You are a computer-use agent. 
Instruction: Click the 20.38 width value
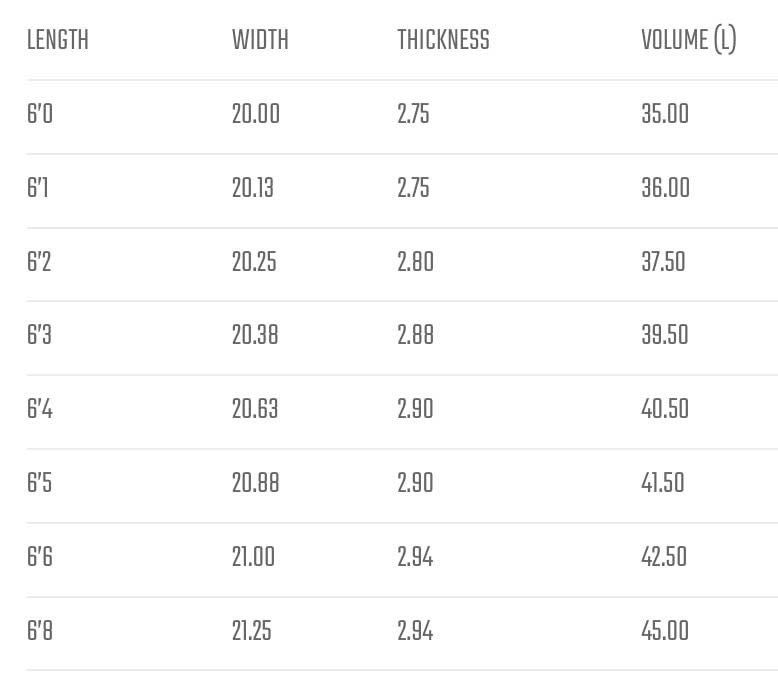255,335
